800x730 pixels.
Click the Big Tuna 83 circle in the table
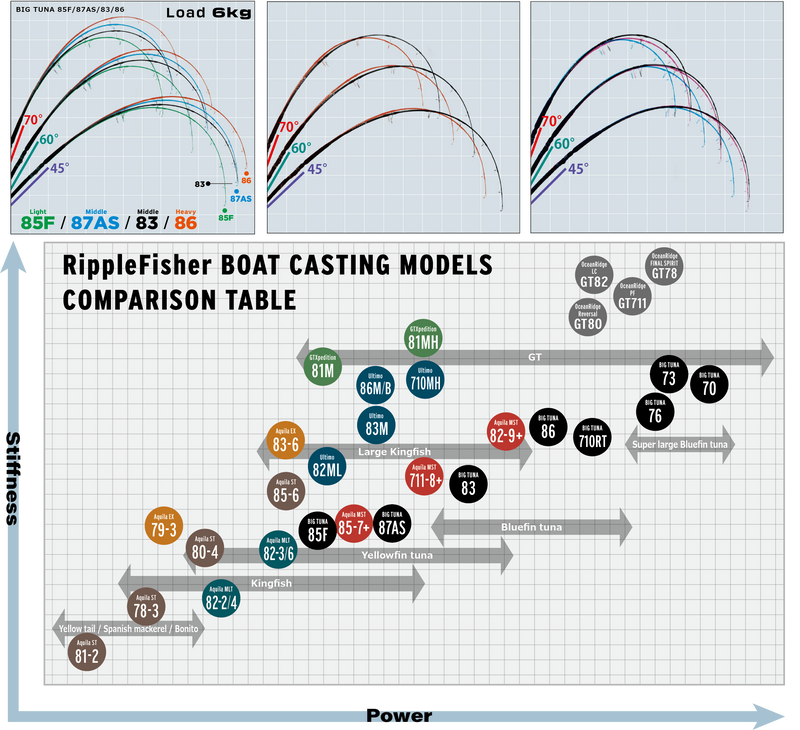(468, 484)
